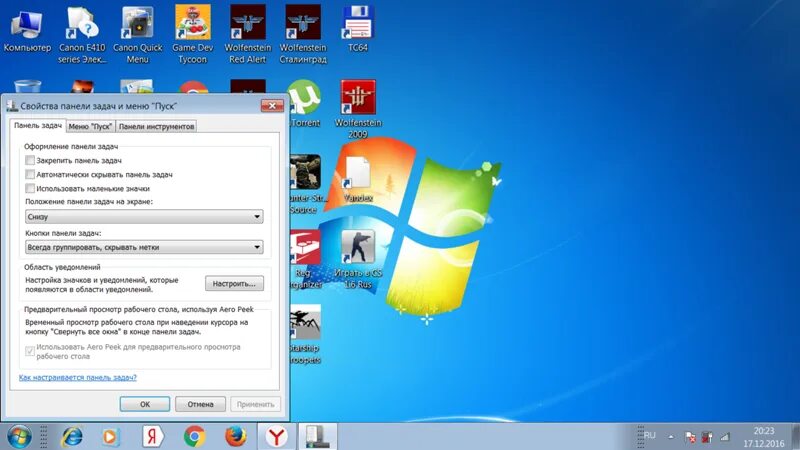Open Как настраивается панель задач? link

point(78,378)
